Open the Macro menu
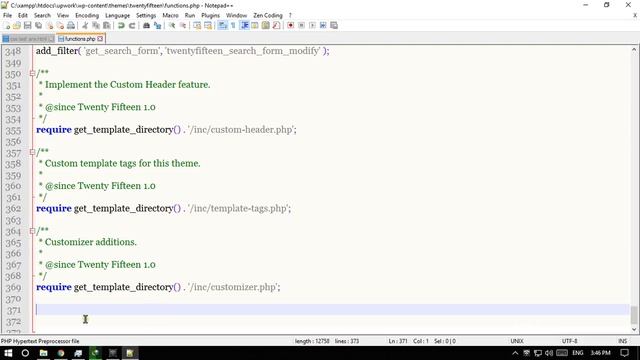640x360 pixels. [170, 15]
